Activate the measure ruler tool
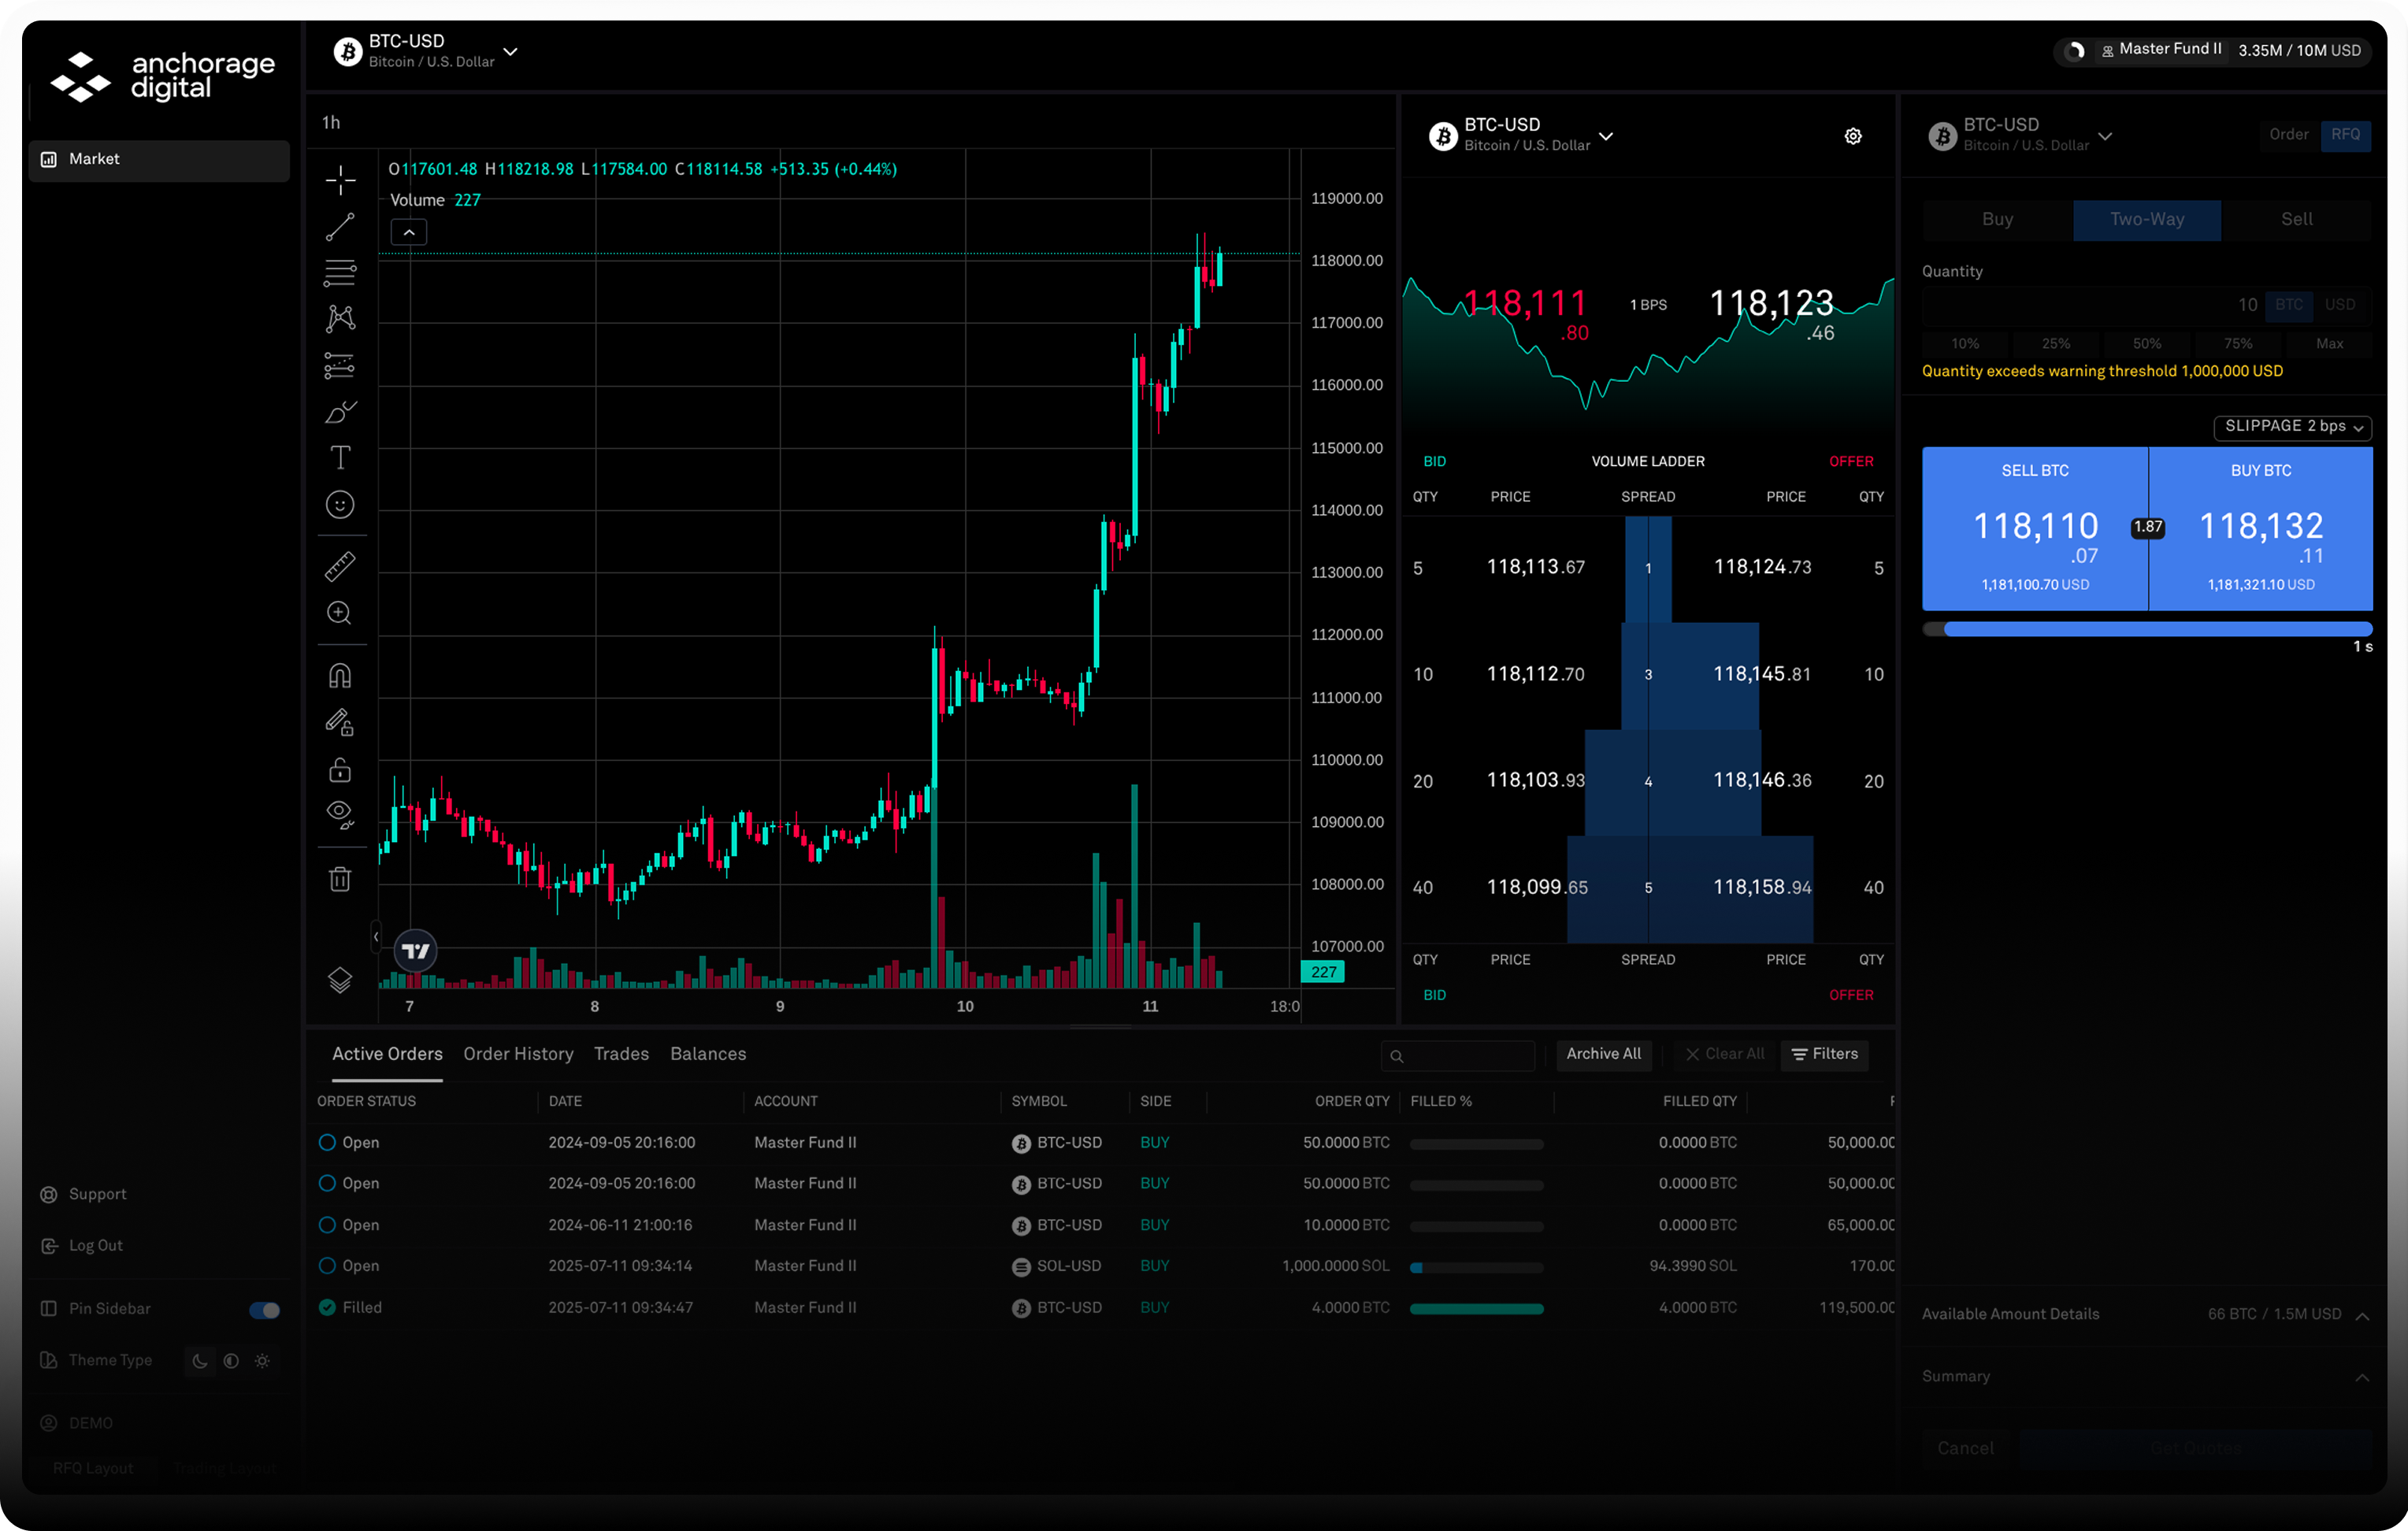 340,566
